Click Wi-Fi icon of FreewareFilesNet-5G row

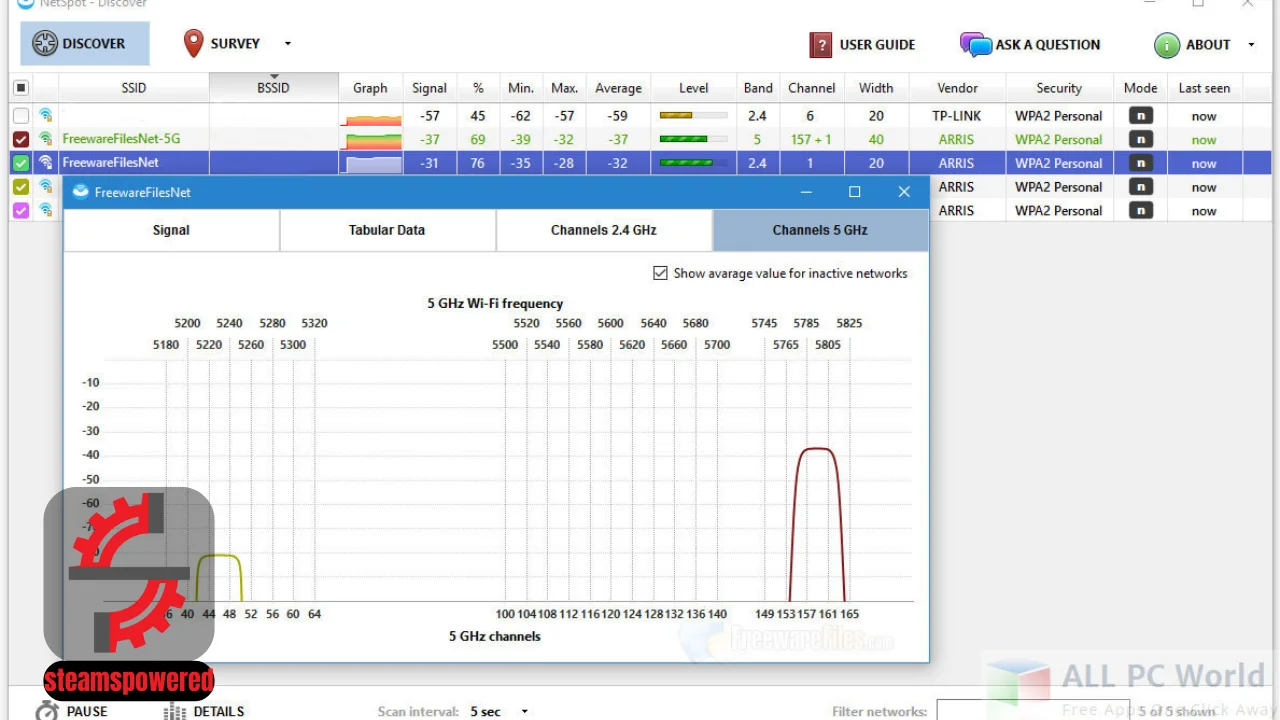click(x=46, y=139)
